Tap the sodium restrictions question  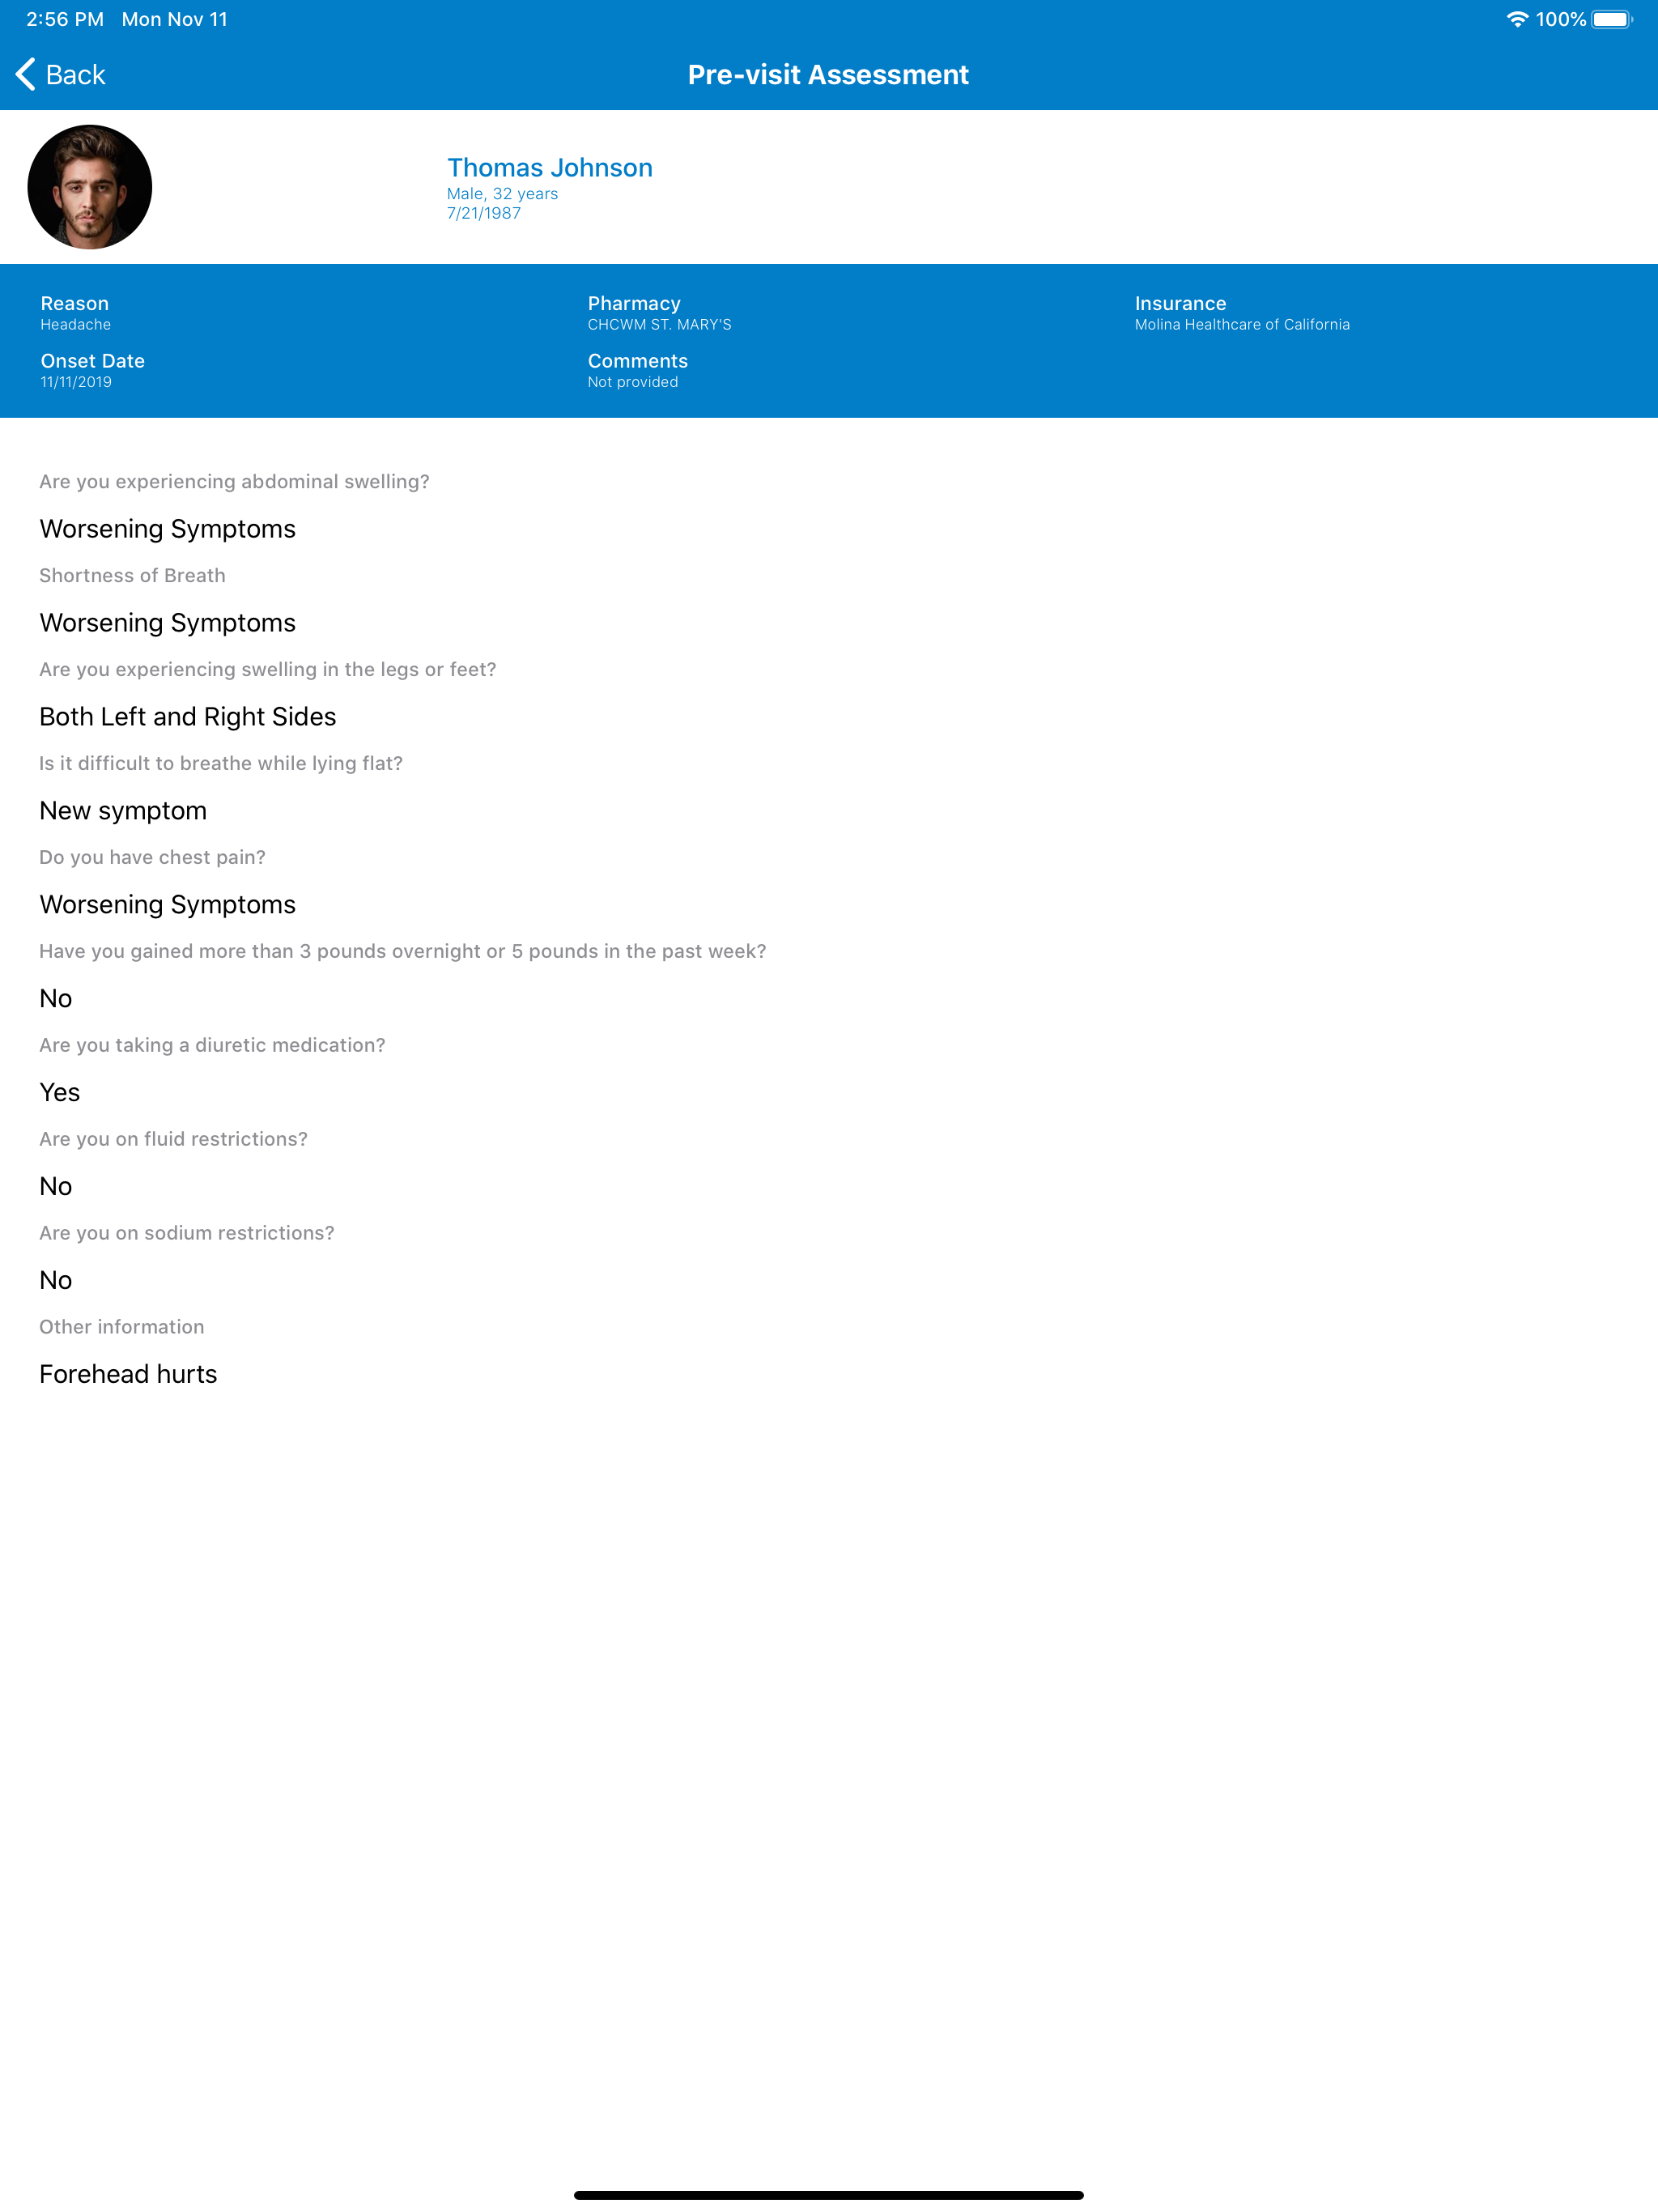[x=187, y=1234]
